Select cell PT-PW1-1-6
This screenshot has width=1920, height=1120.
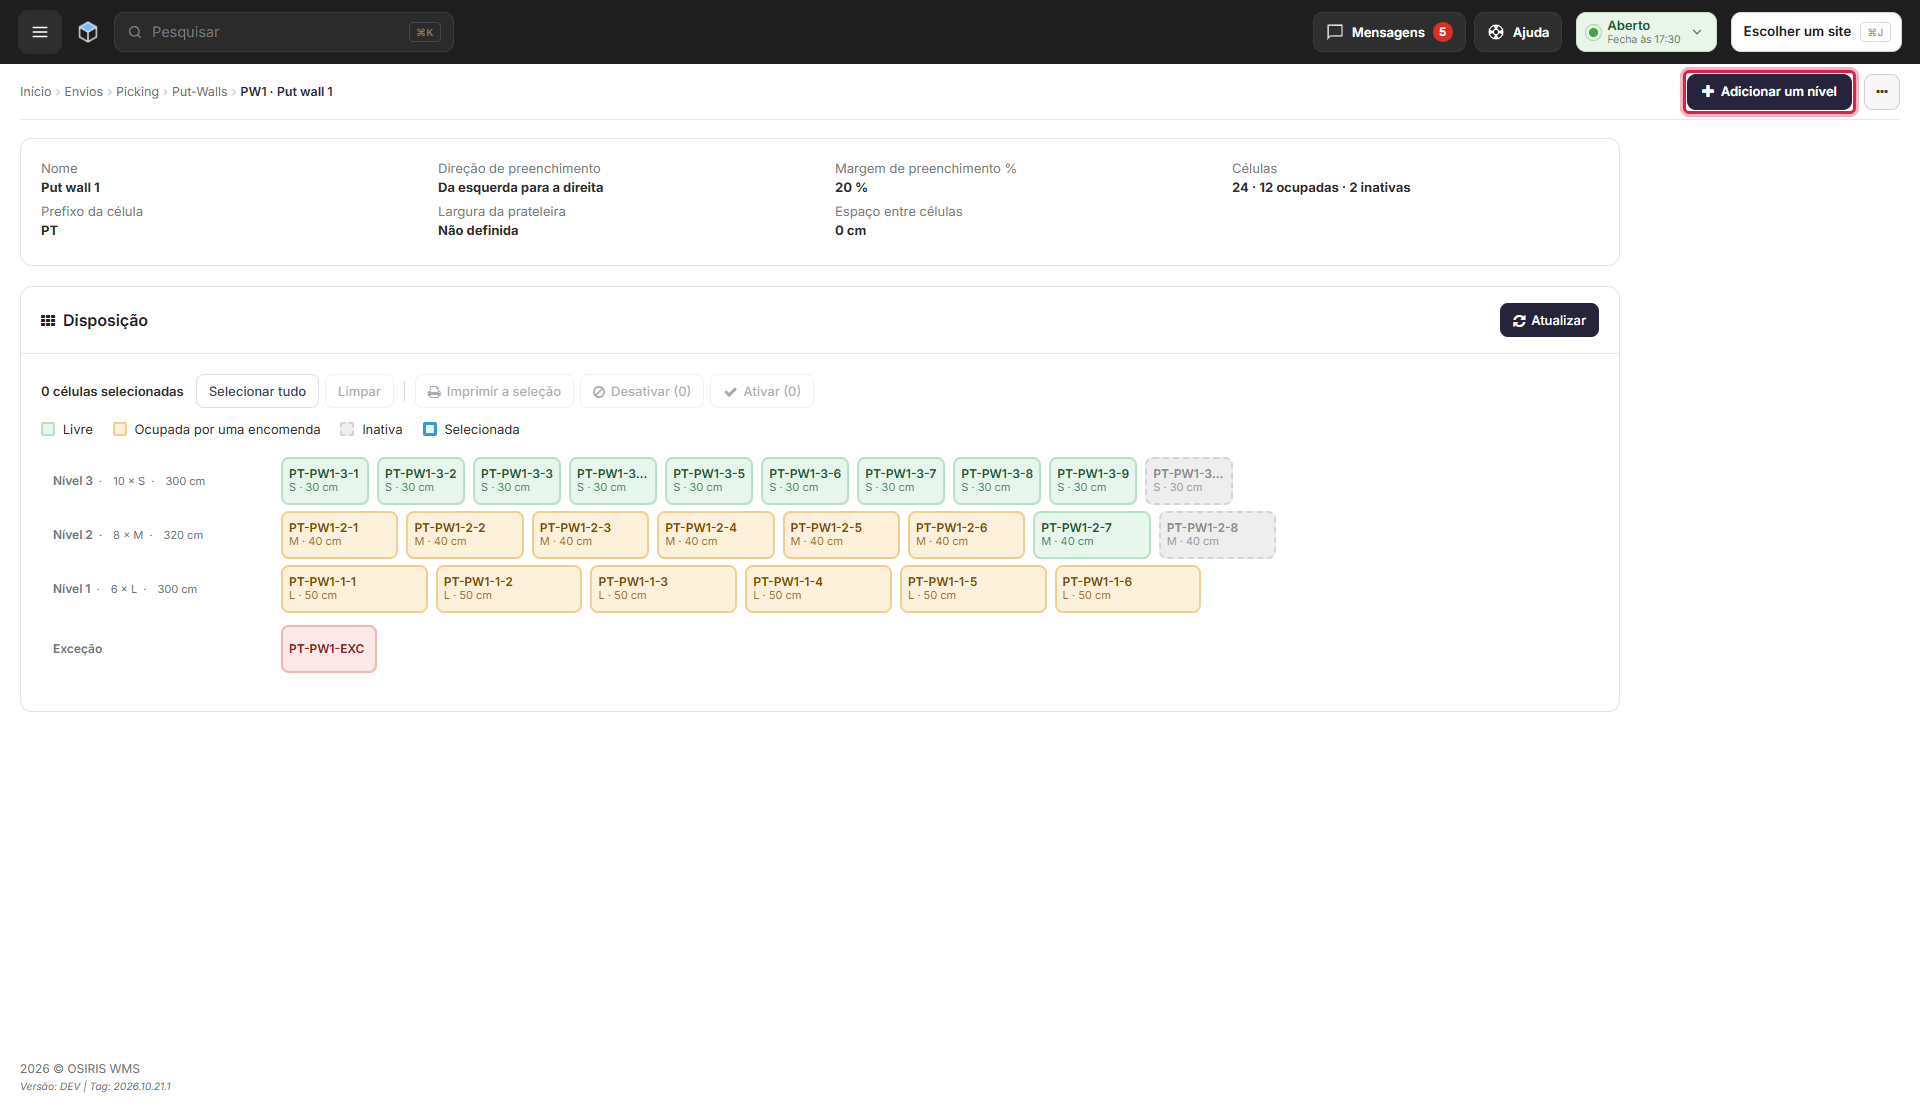click(x=1127, y=589)
